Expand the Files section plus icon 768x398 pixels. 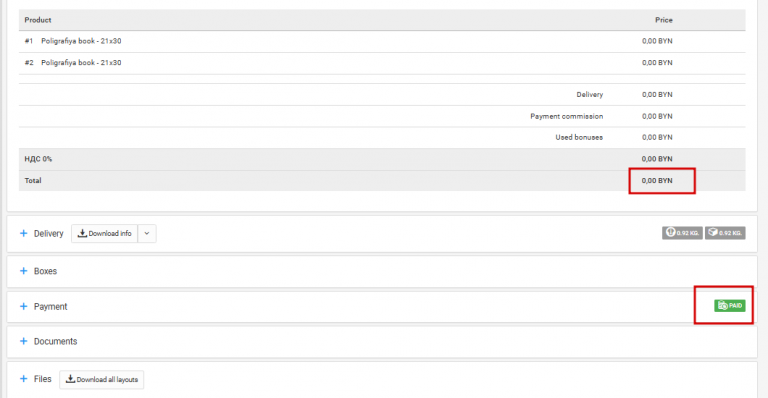(x=24, y=379)
